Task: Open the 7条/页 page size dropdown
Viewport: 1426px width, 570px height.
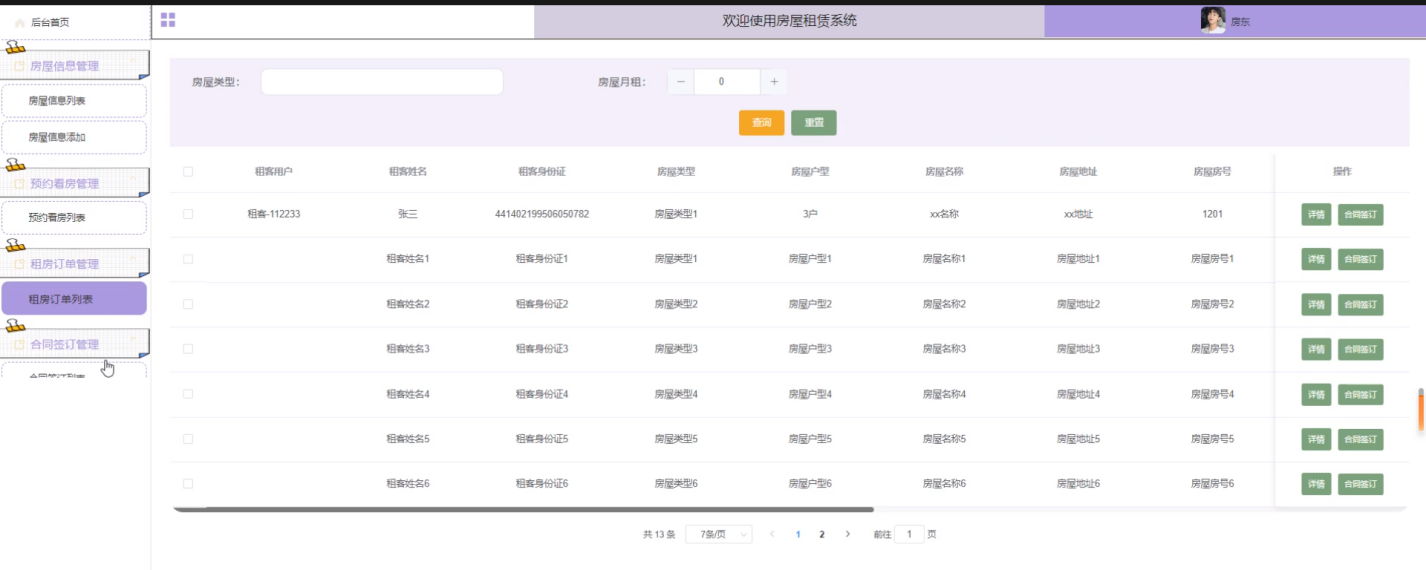Action: point(718,534)
